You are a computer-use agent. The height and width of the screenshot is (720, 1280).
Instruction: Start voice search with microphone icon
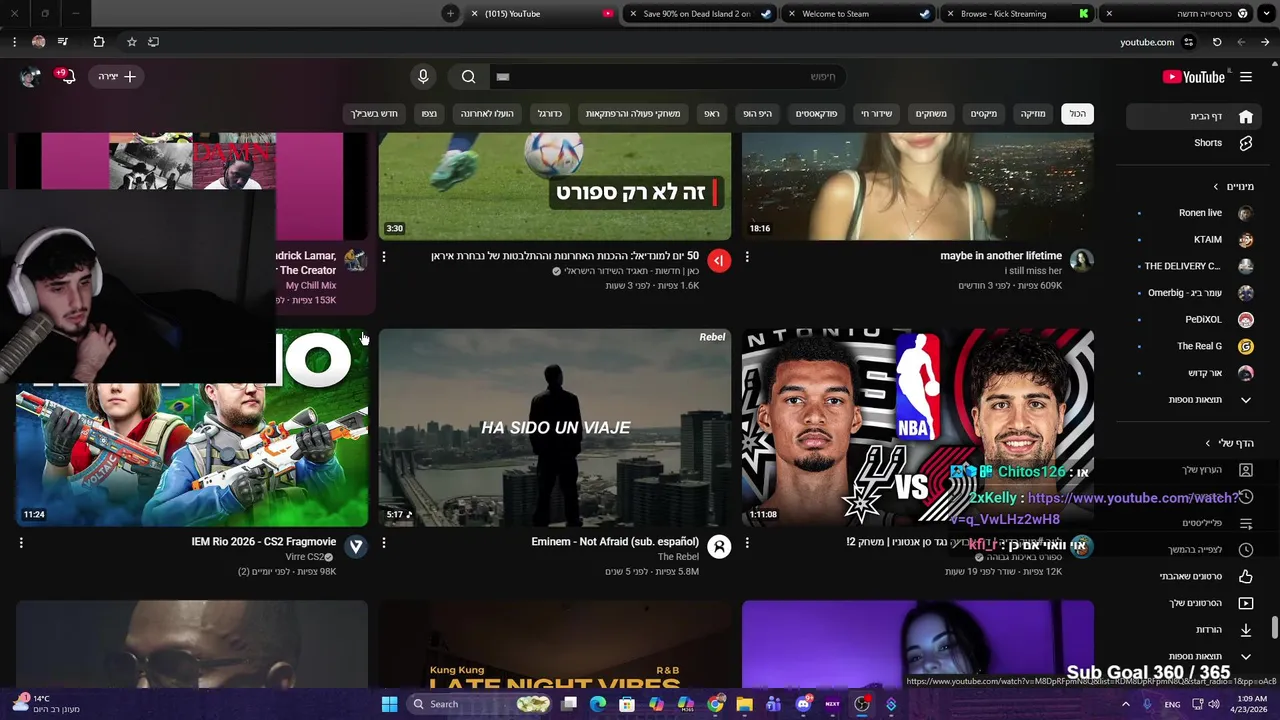pyautogui.click(x=423, y=77)
